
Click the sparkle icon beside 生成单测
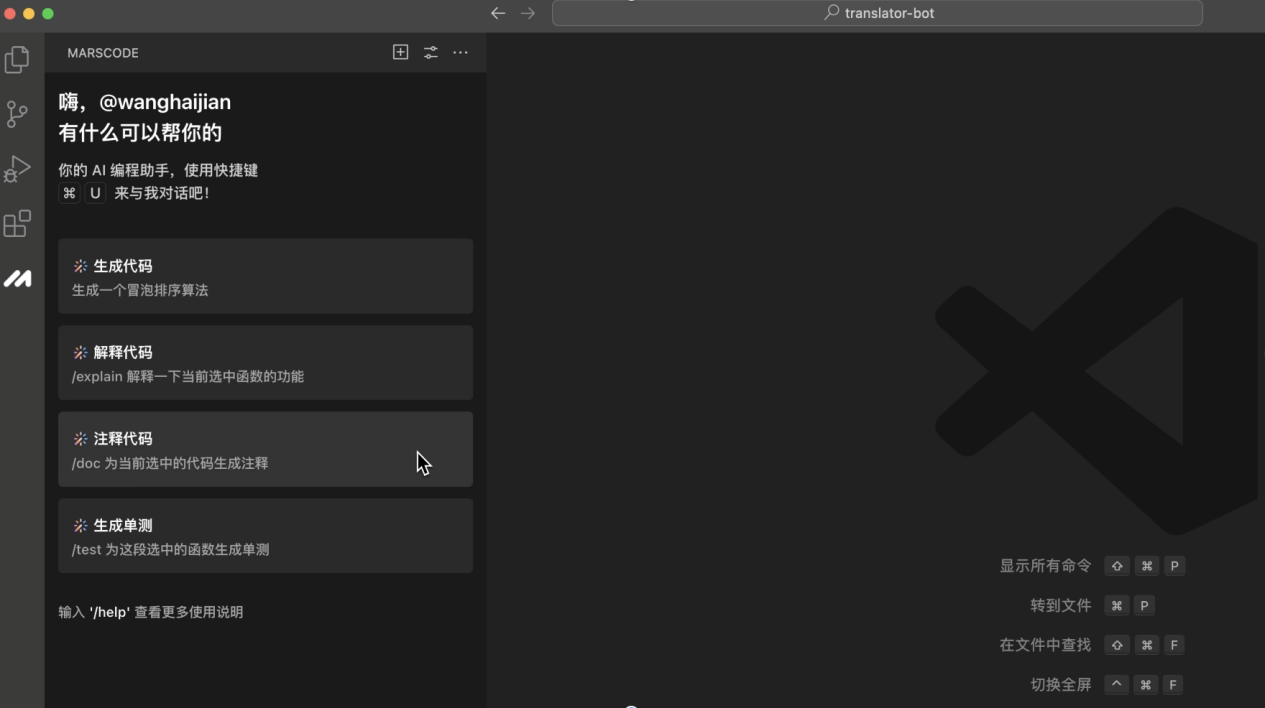(80, 525)
